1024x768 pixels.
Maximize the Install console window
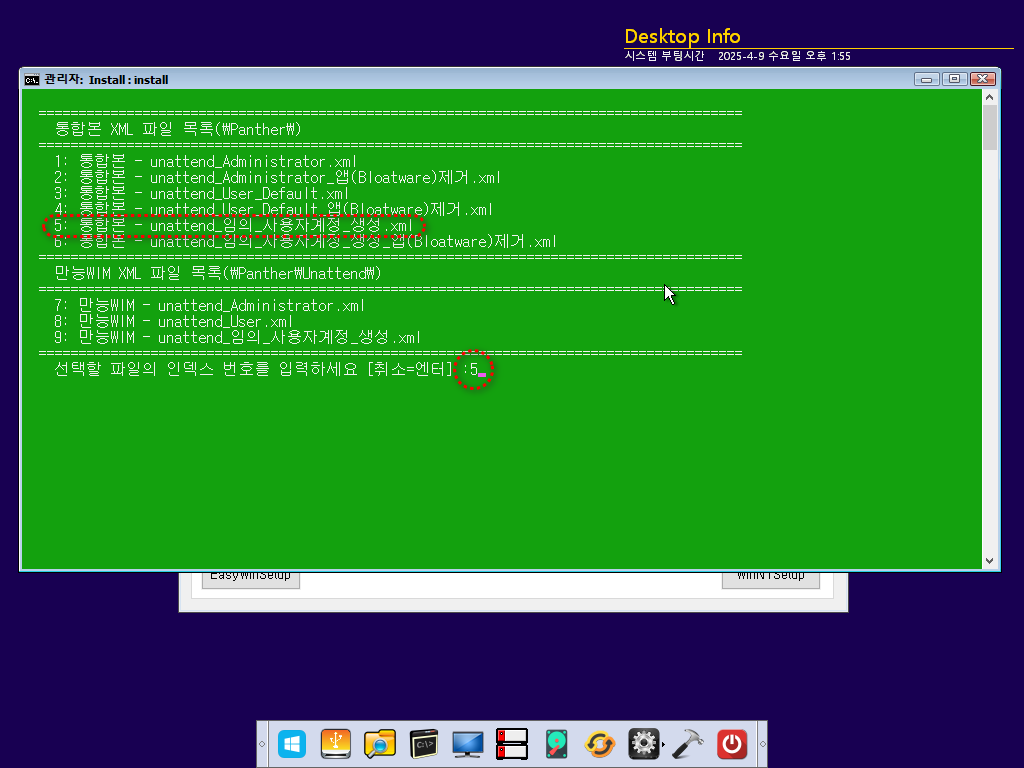tap(954, 79)
